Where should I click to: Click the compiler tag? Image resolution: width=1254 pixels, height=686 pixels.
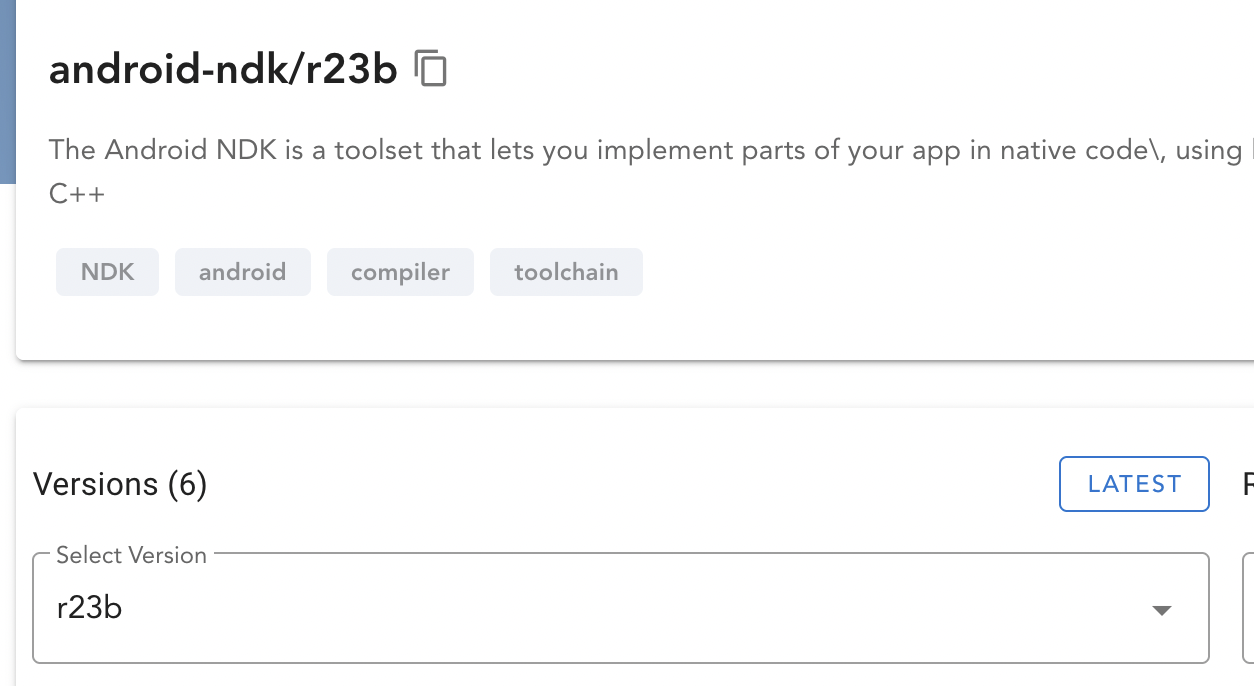coord(400,271)
